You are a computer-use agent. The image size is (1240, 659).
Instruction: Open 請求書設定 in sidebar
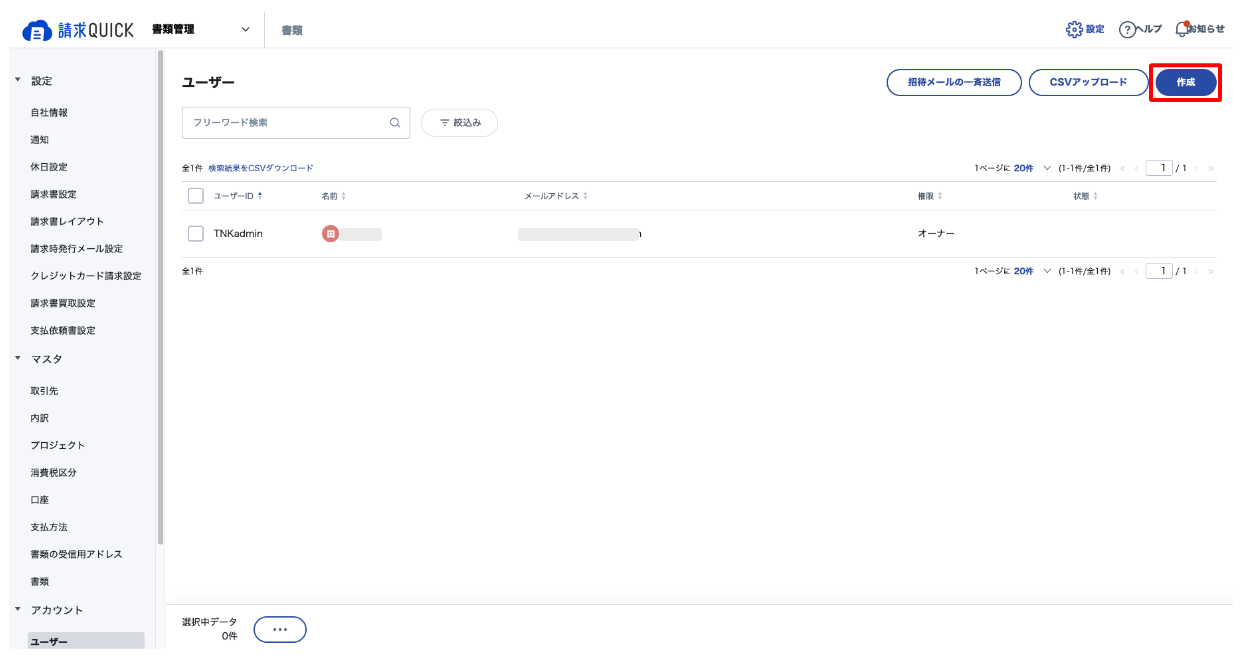pos(54,194)
